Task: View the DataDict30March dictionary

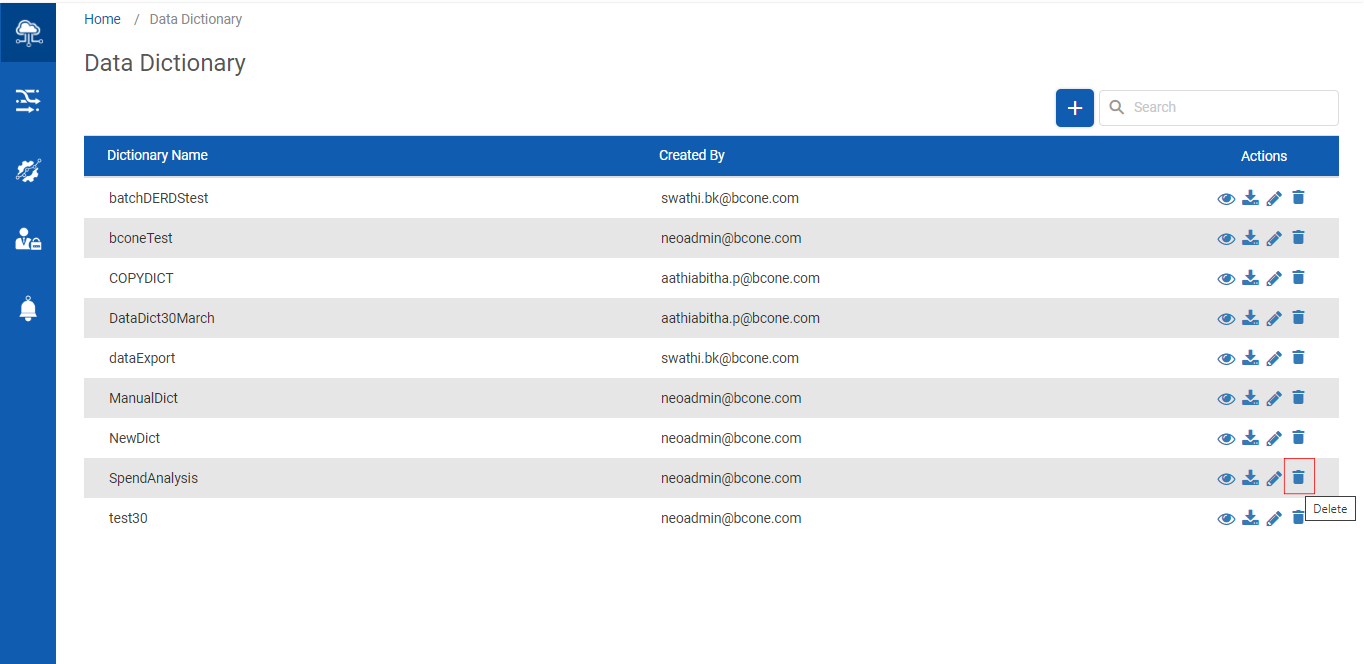Action: (1226, 319)
